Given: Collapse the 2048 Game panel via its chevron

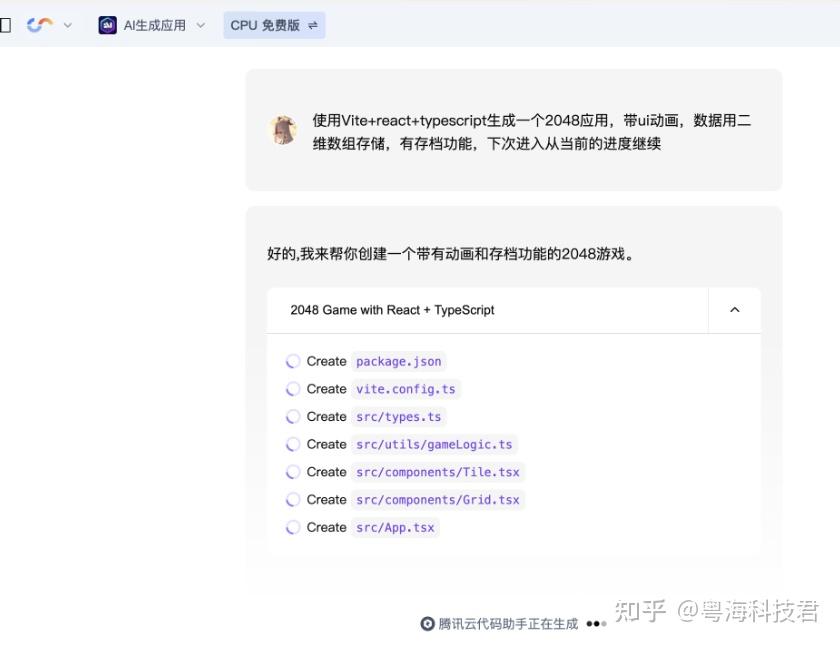Looking at the screenshot, I should point(734,310).
